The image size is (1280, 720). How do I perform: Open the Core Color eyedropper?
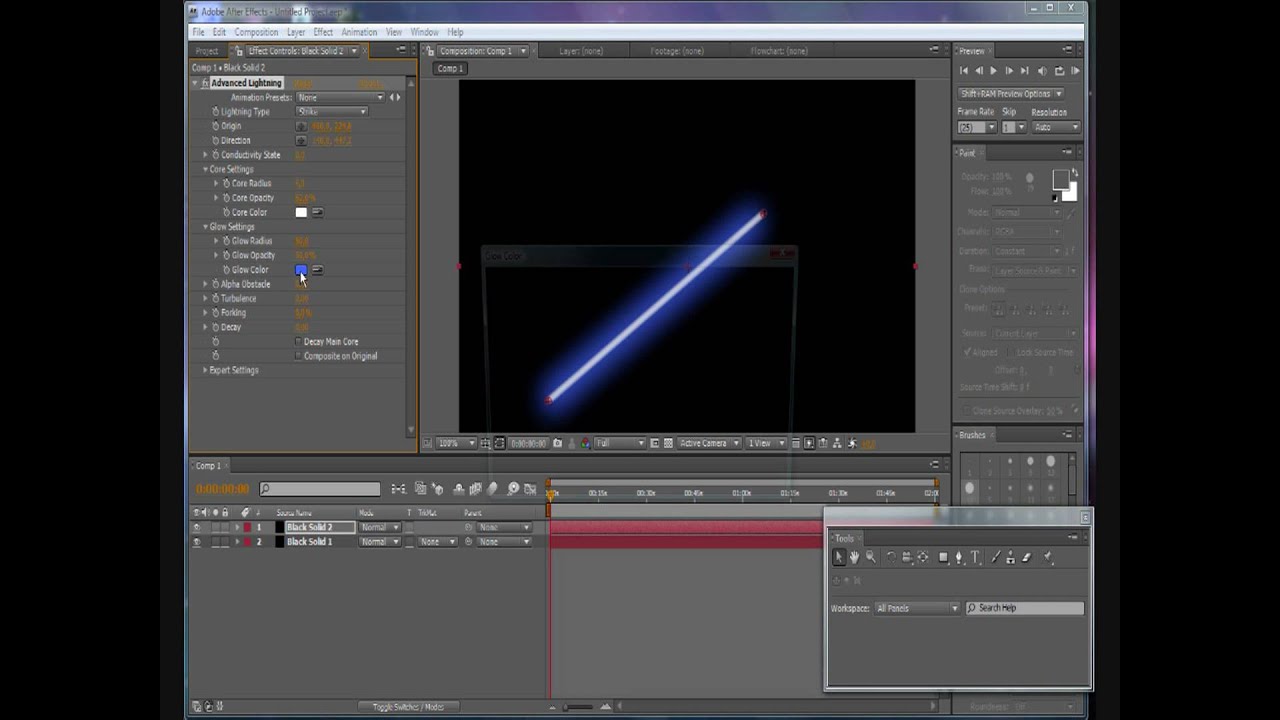pos(317,212)
